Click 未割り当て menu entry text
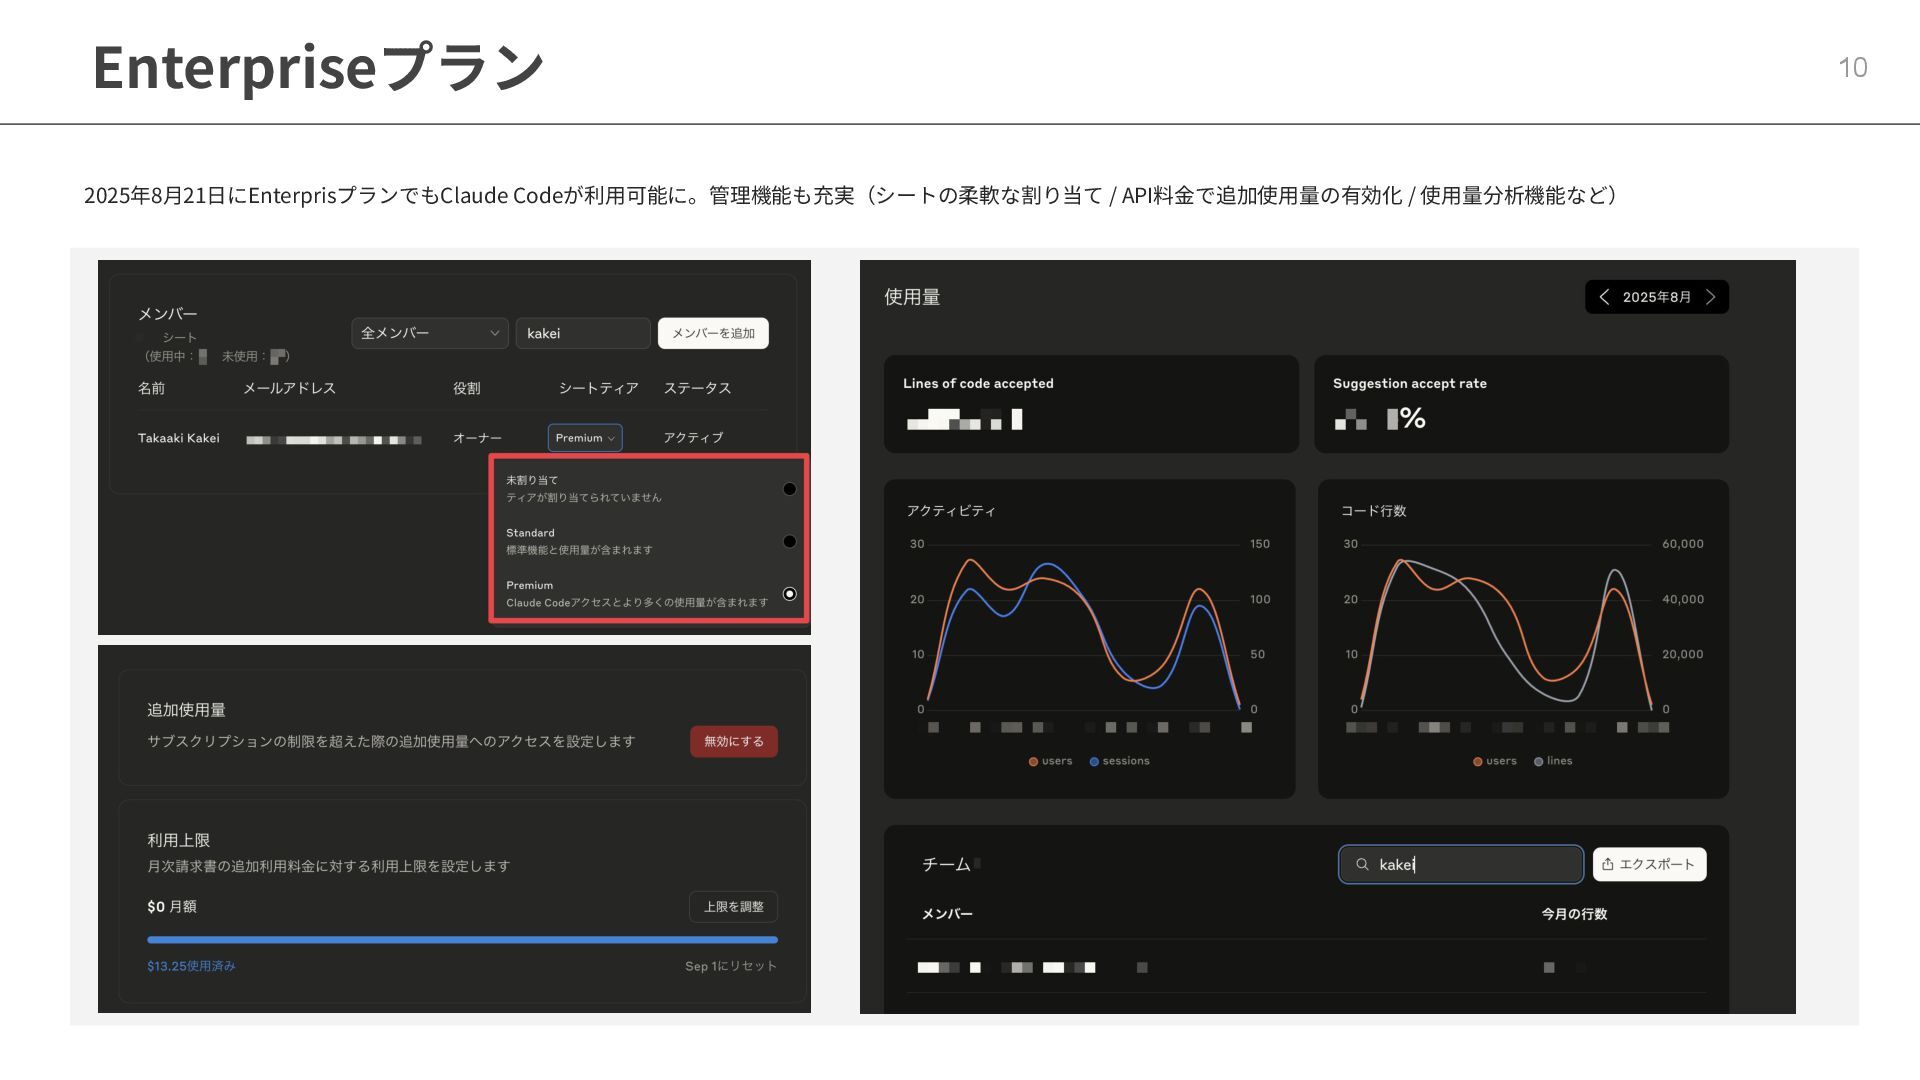This screenshot has width=1920, height=1080. click(532, 480)
